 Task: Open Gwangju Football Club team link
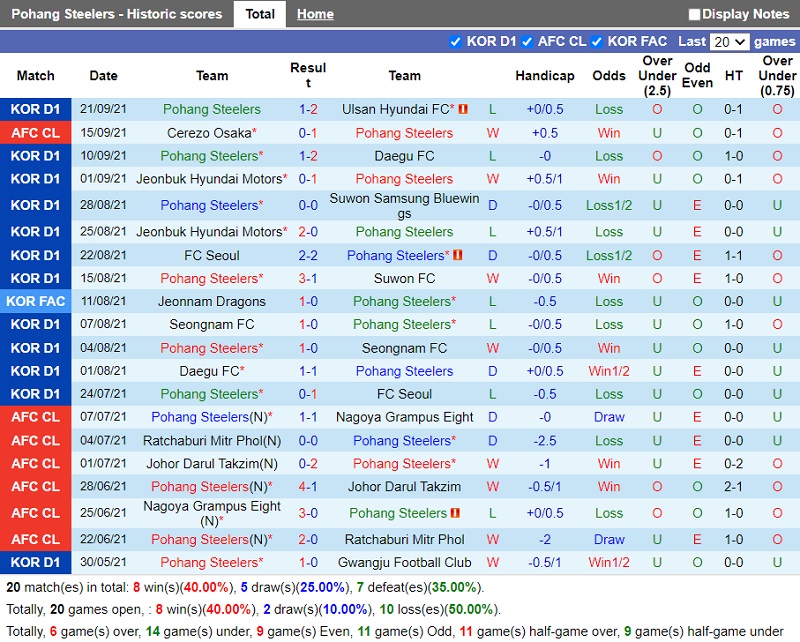tap(404, 562)
